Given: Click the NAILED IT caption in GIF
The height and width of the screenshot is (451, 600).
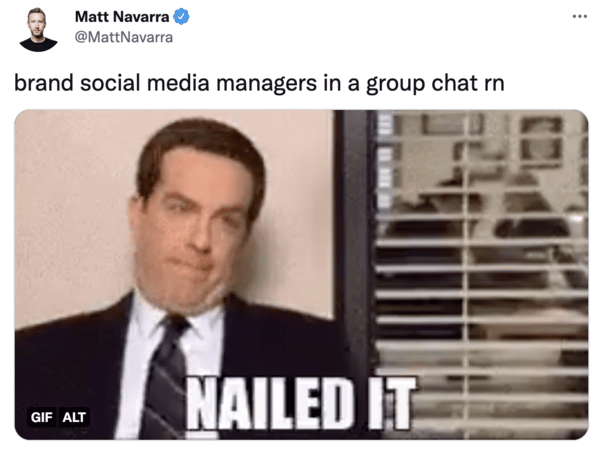Looking at the screenshot, I should point(301,404).
